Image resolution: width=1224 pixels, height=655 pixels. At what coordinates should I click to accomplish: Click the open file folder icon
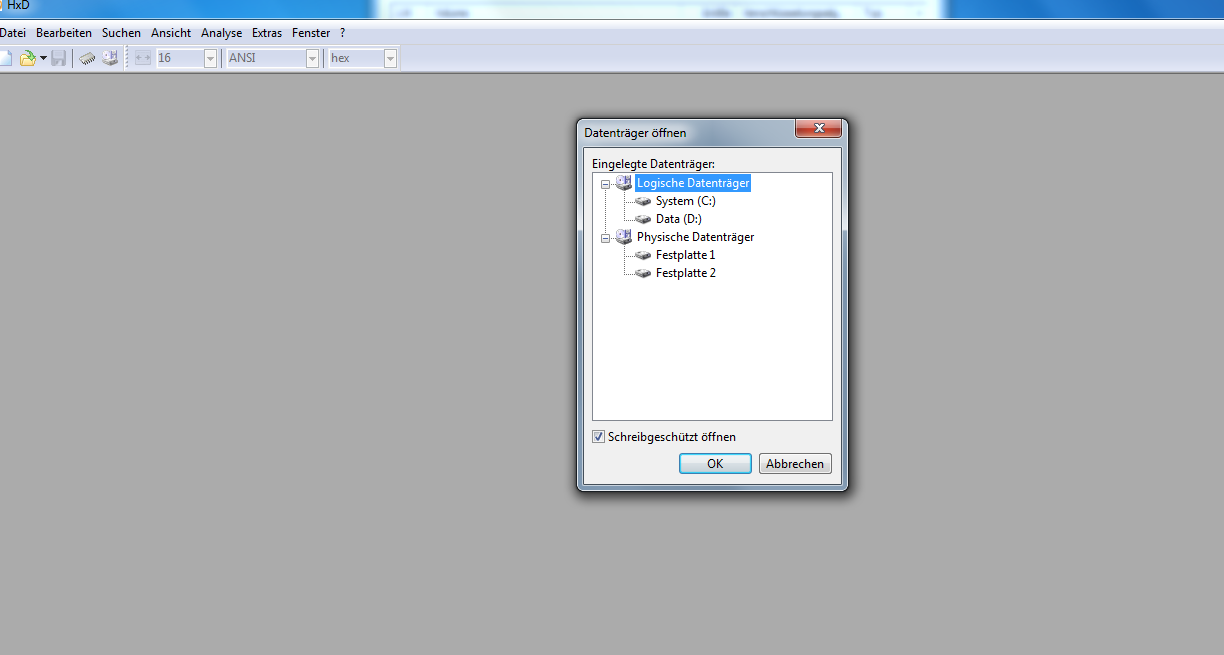tap(27, 58)
